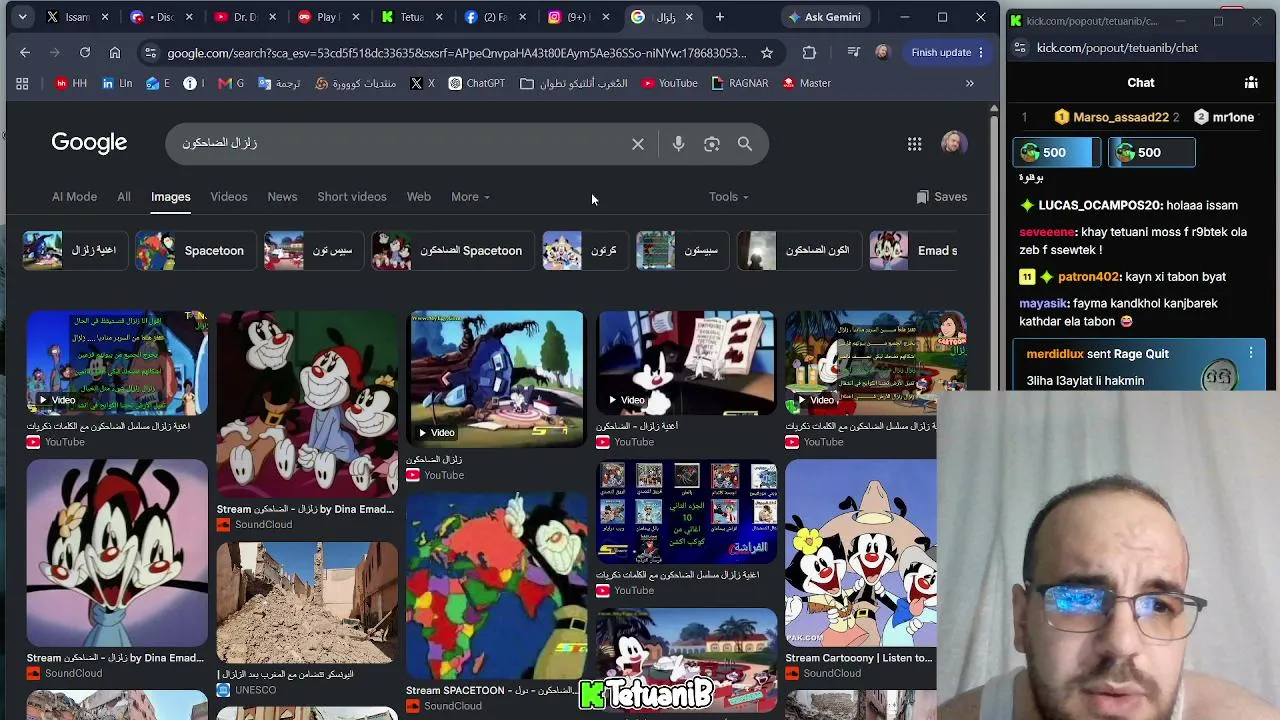Open the browser extensions menu

(x=809, y=52)
